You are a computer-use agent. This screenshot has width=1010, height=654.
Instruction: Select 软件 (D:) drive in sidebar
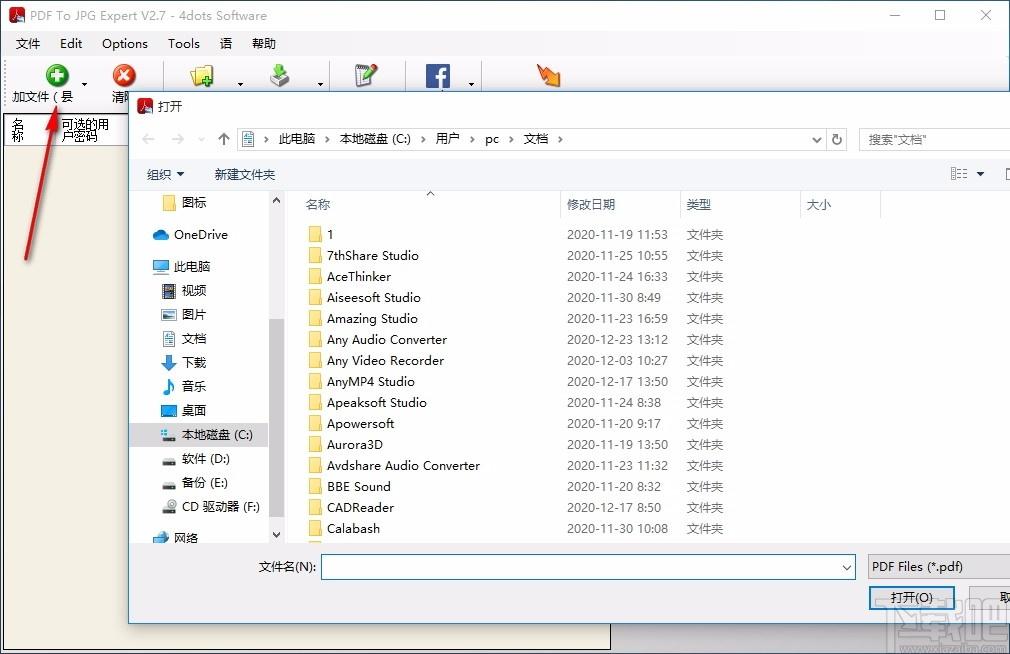click(196, 459)
